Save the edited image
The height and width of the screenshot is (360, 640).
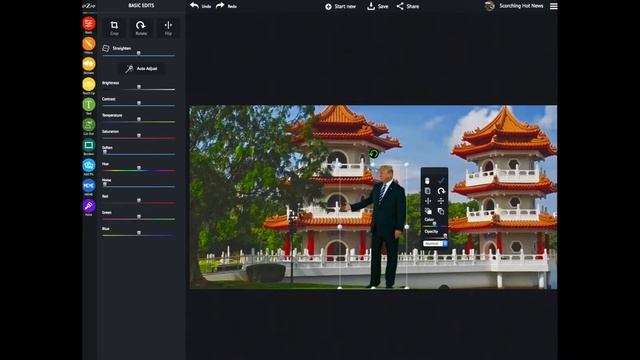[x=377, y=6]
